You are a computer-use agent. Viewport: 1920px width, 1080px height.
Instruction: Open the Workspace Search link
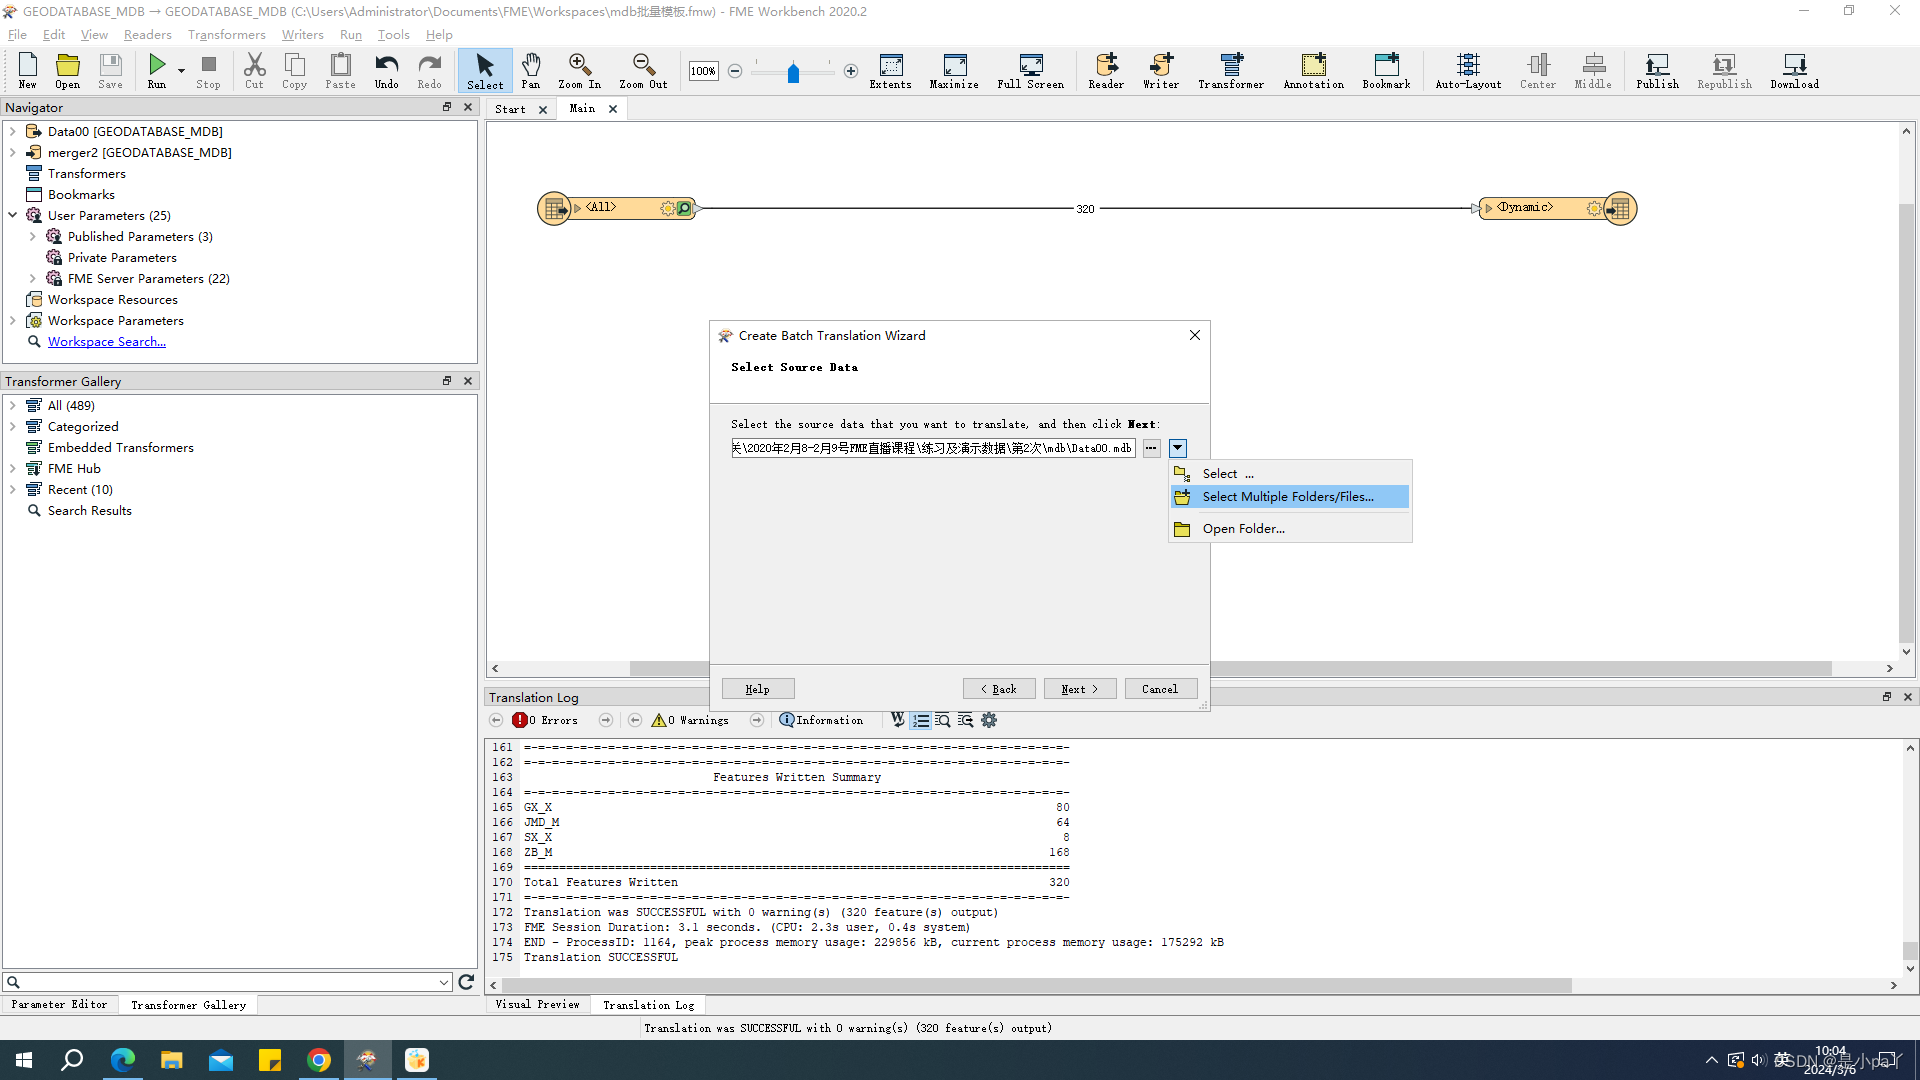(107, 342)
